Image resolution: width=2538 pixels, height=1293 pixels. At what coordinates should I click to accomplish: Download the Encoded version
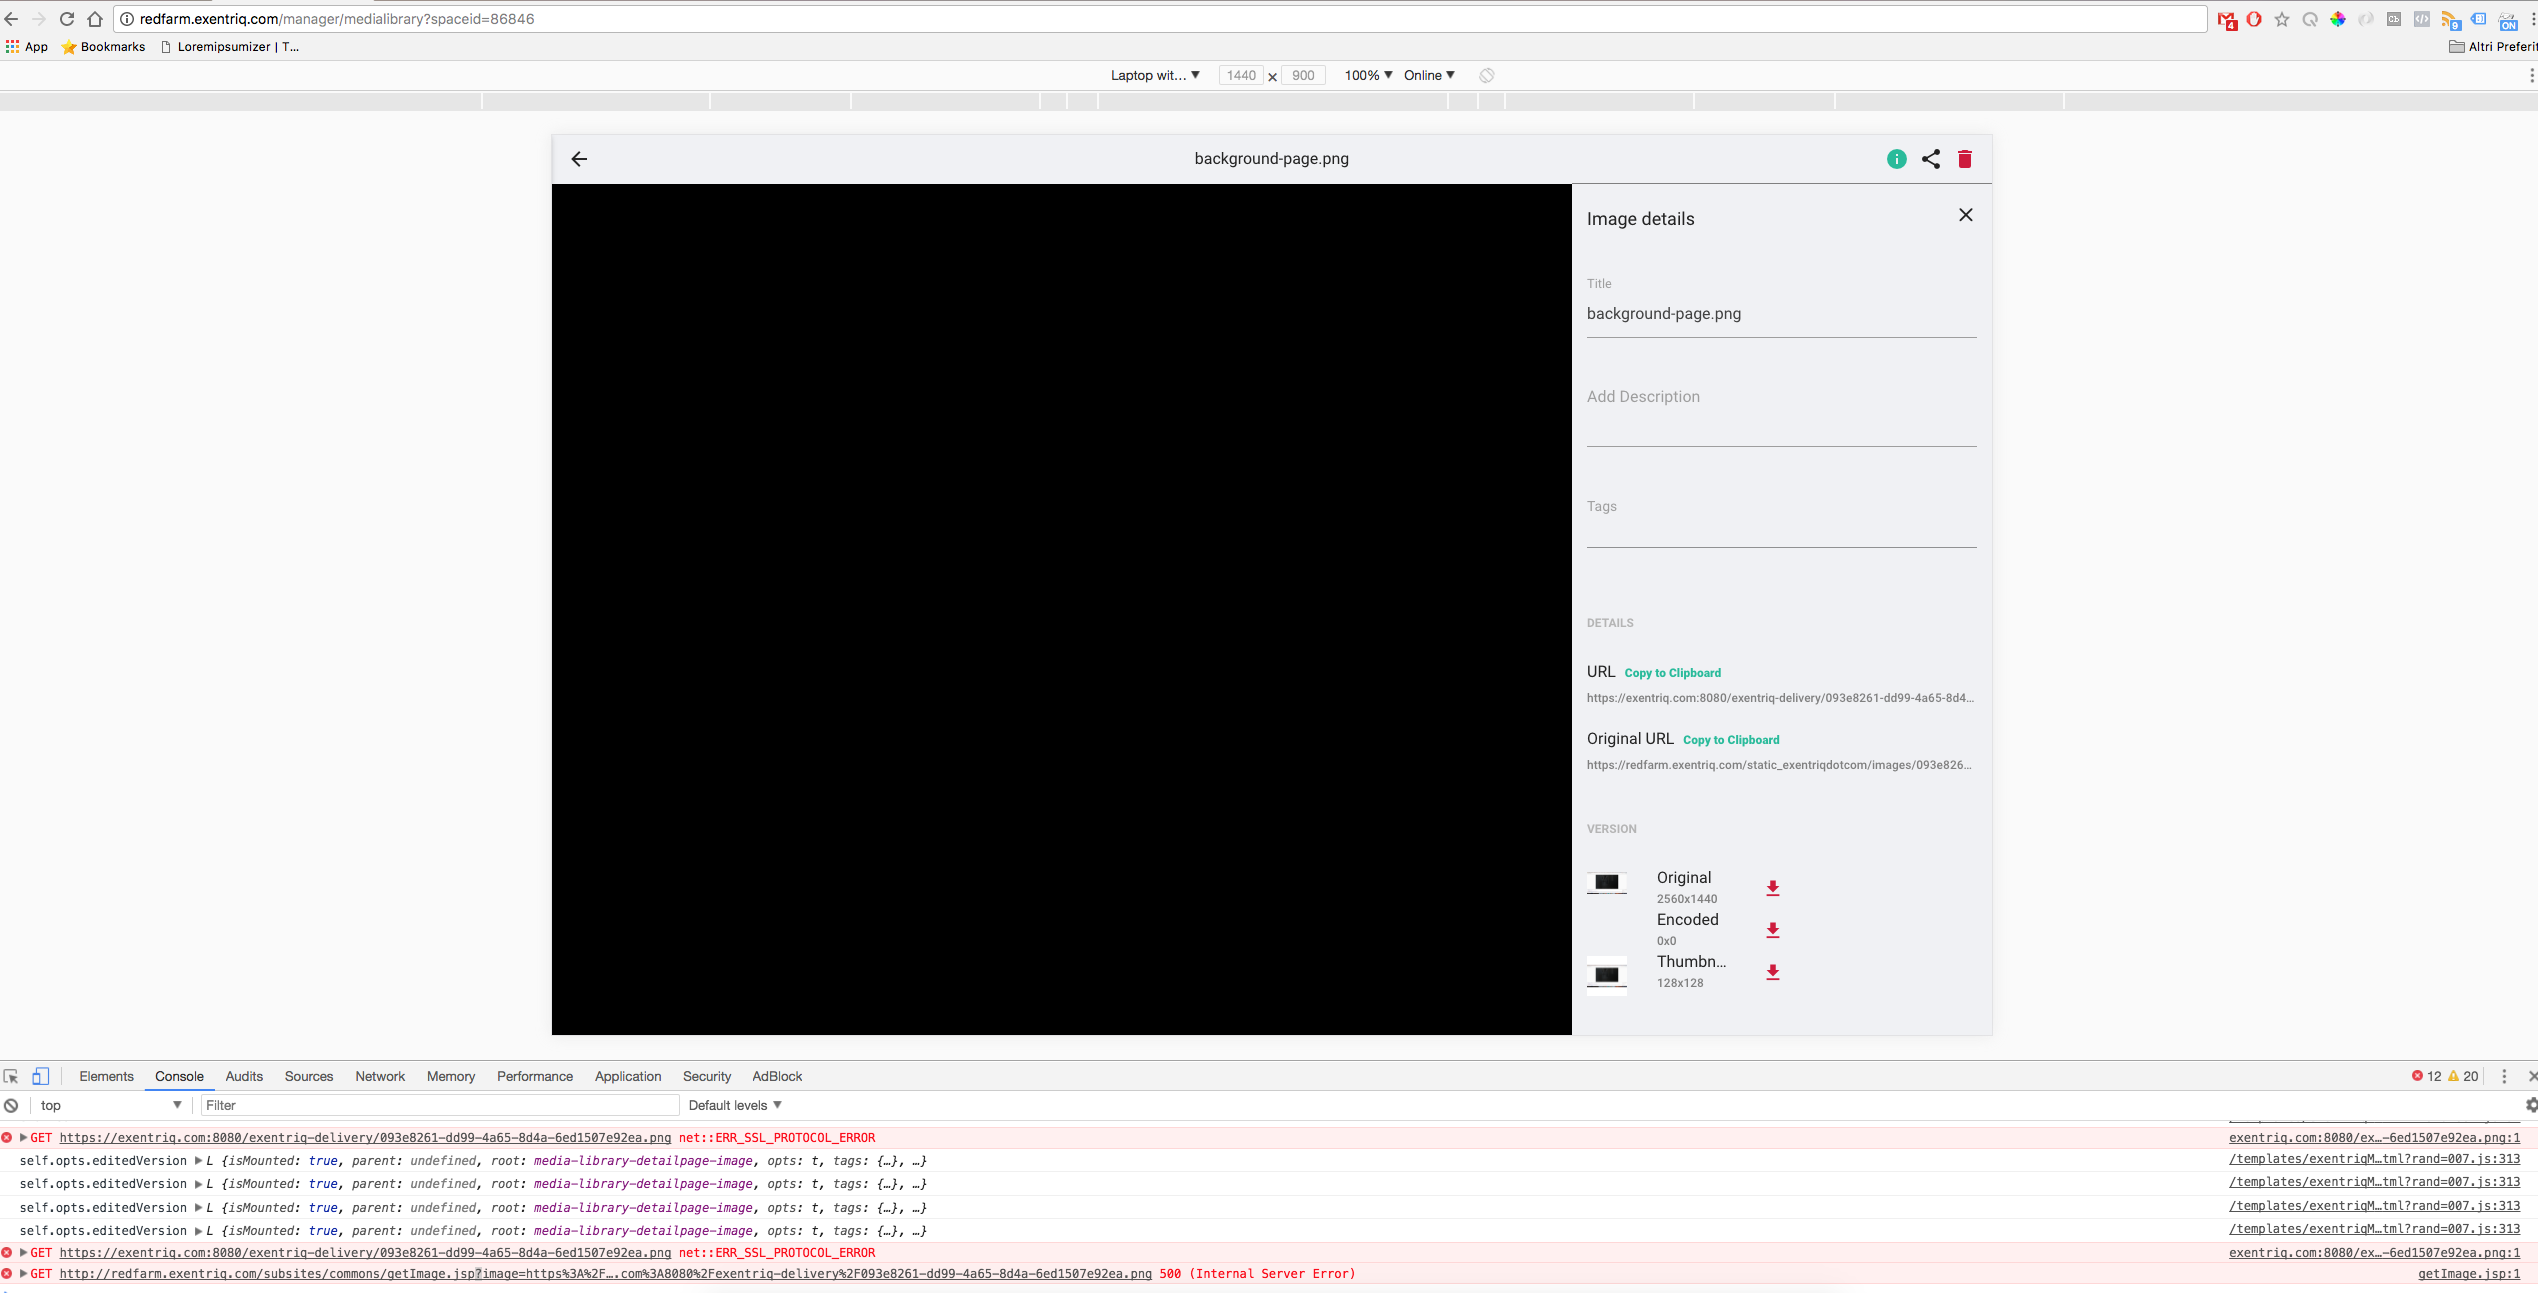tap(1772, 930)
